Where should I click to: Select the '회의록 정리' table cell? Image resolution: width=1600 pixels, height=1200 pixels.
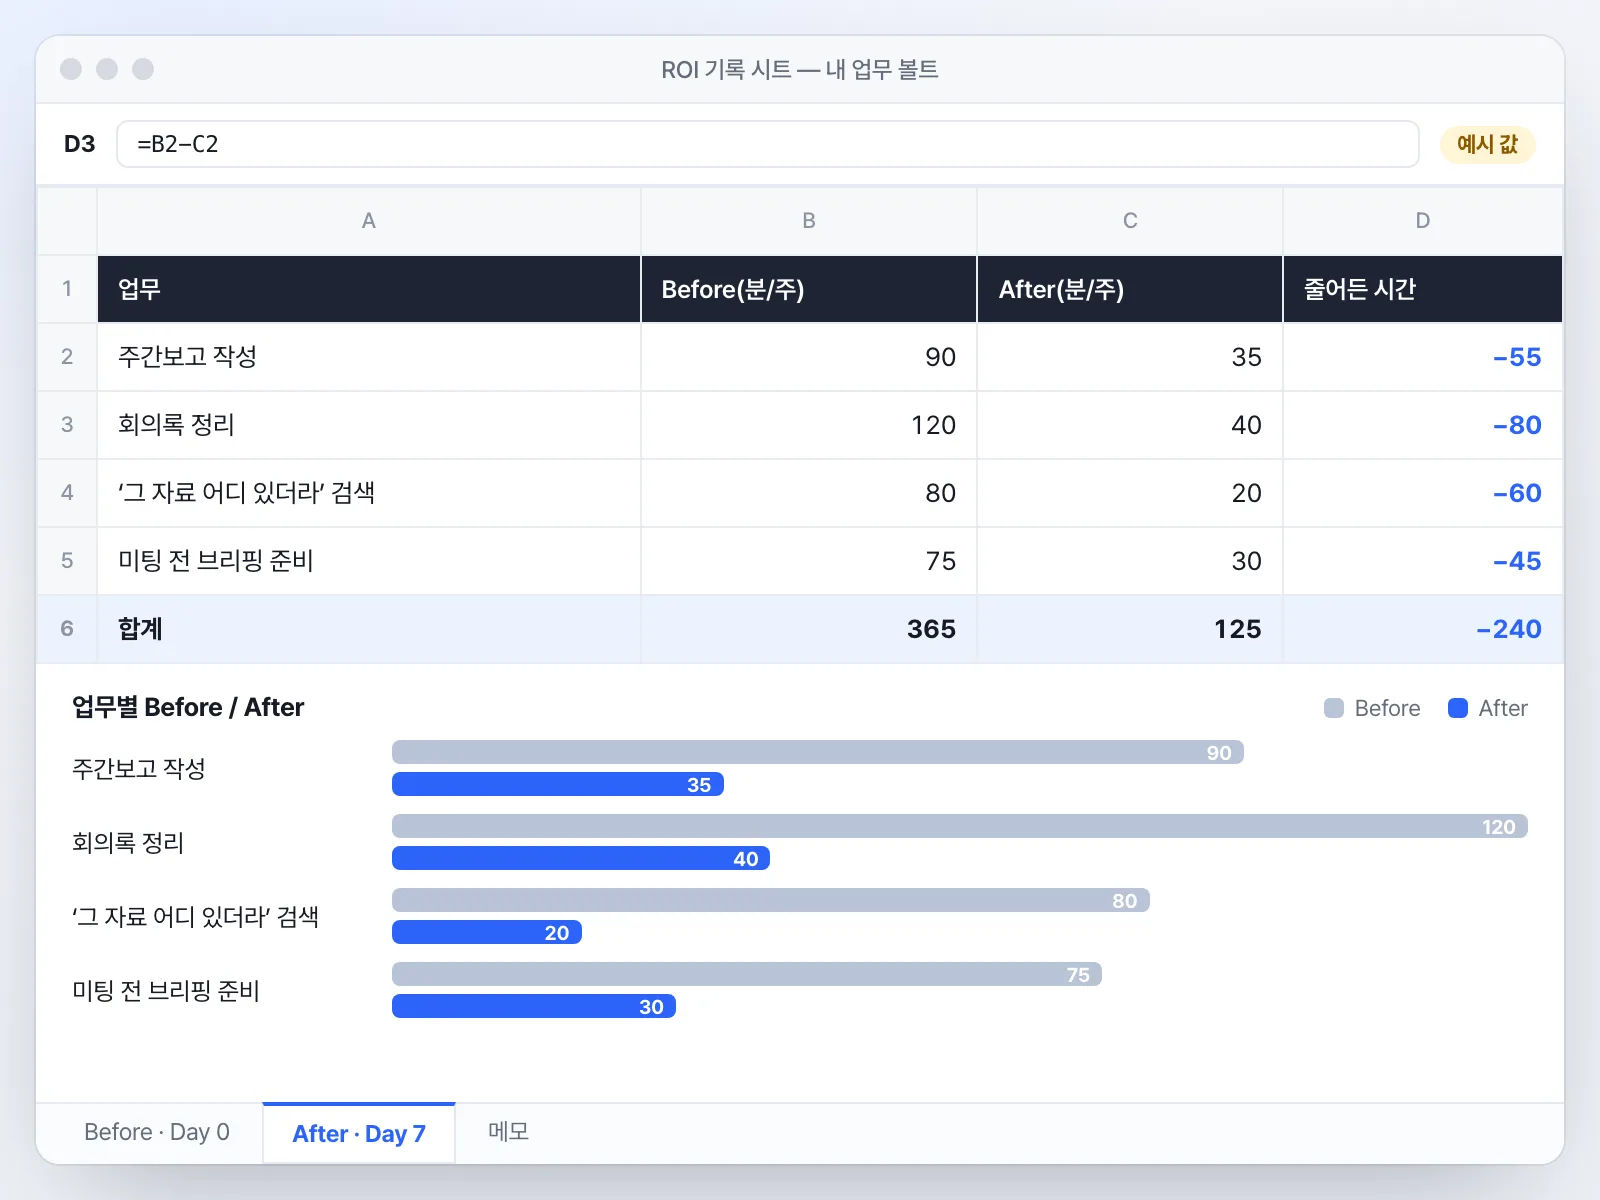pos(369,425)
